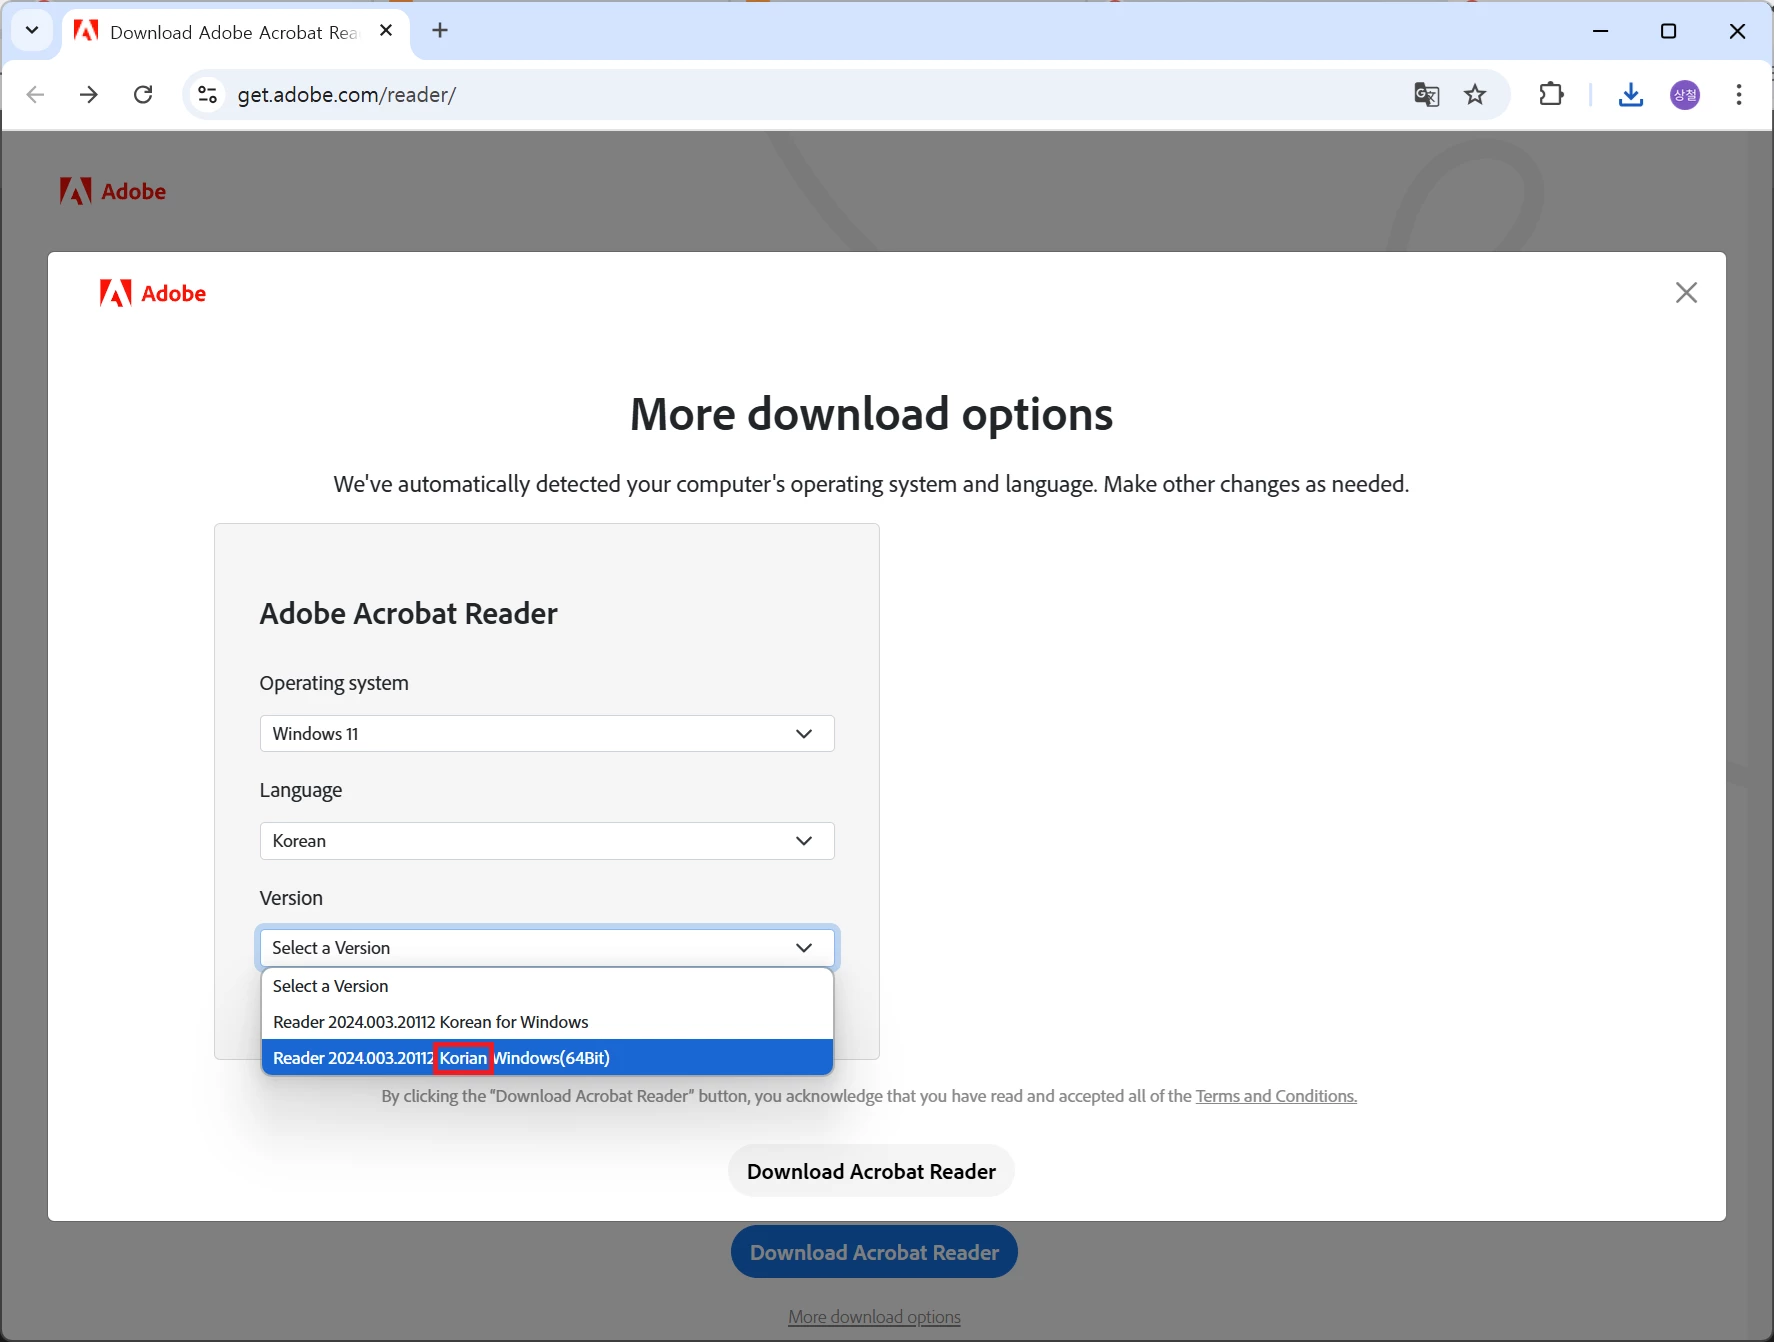Open the Operating system dropdown Windows 11

tap(547, 734)
